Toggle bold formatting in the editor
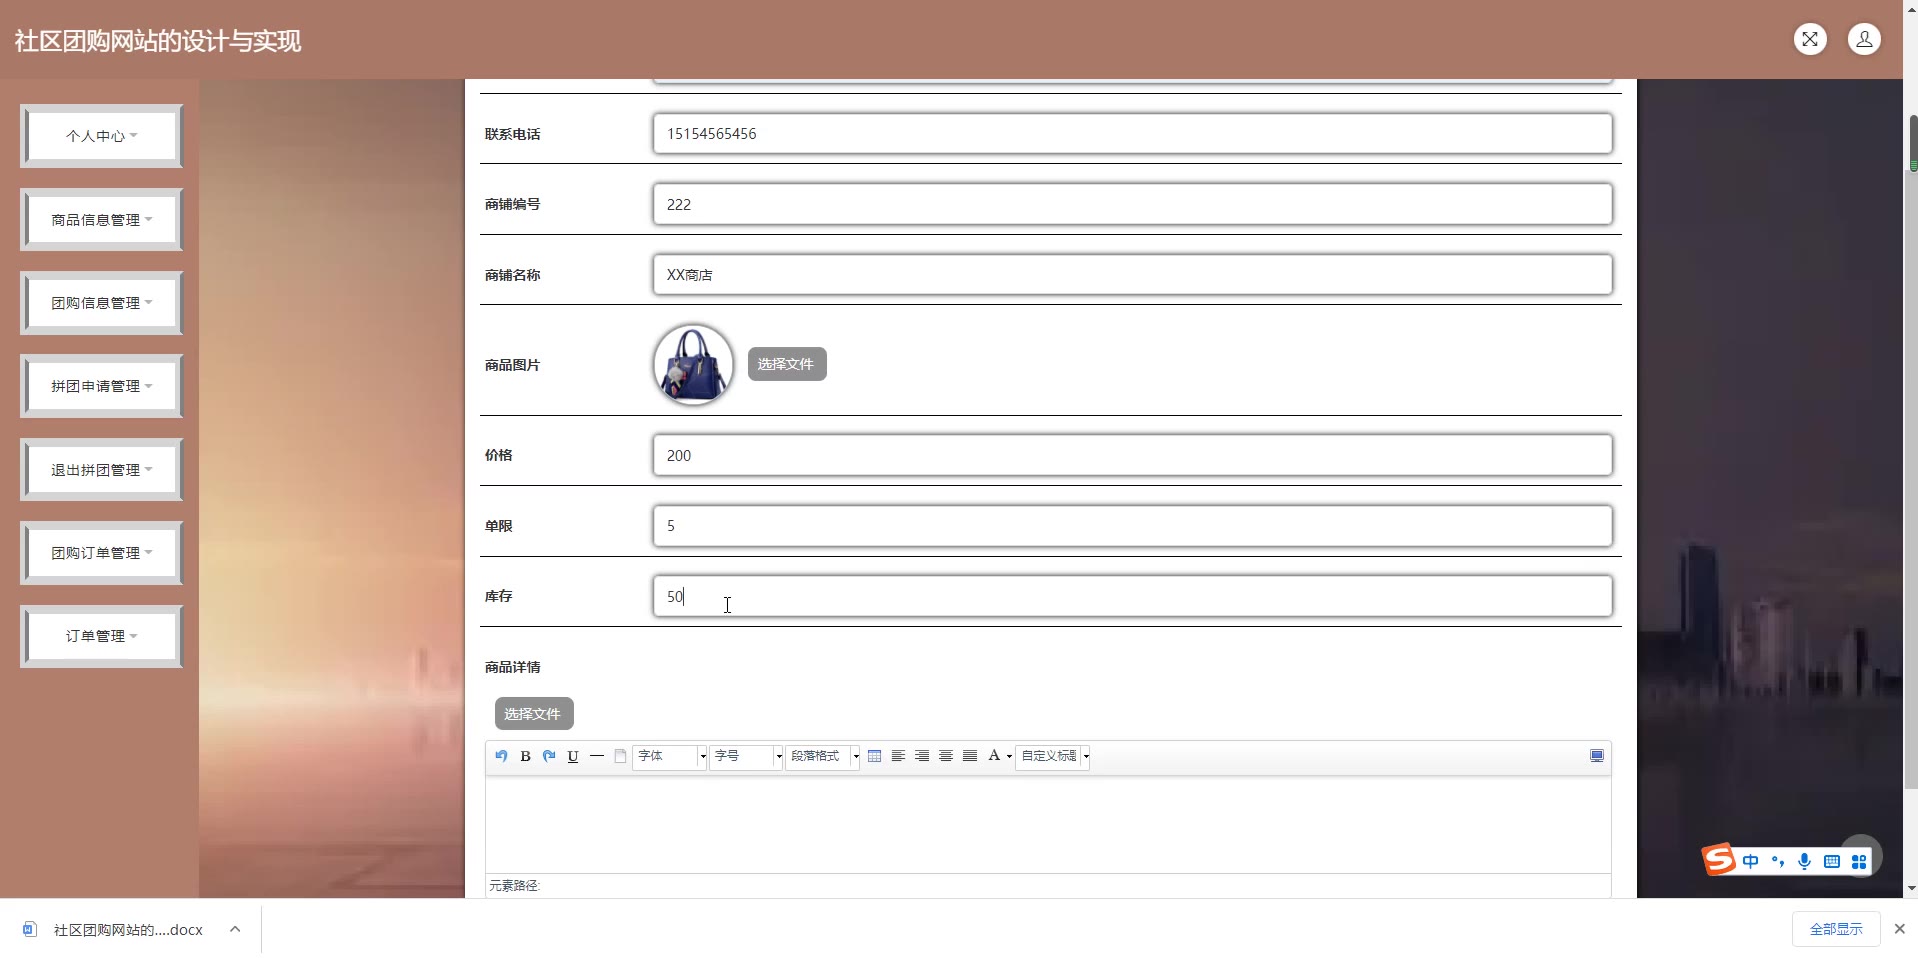The height and width of the screenshot is (958, 1918). click(x=525, y=756)
